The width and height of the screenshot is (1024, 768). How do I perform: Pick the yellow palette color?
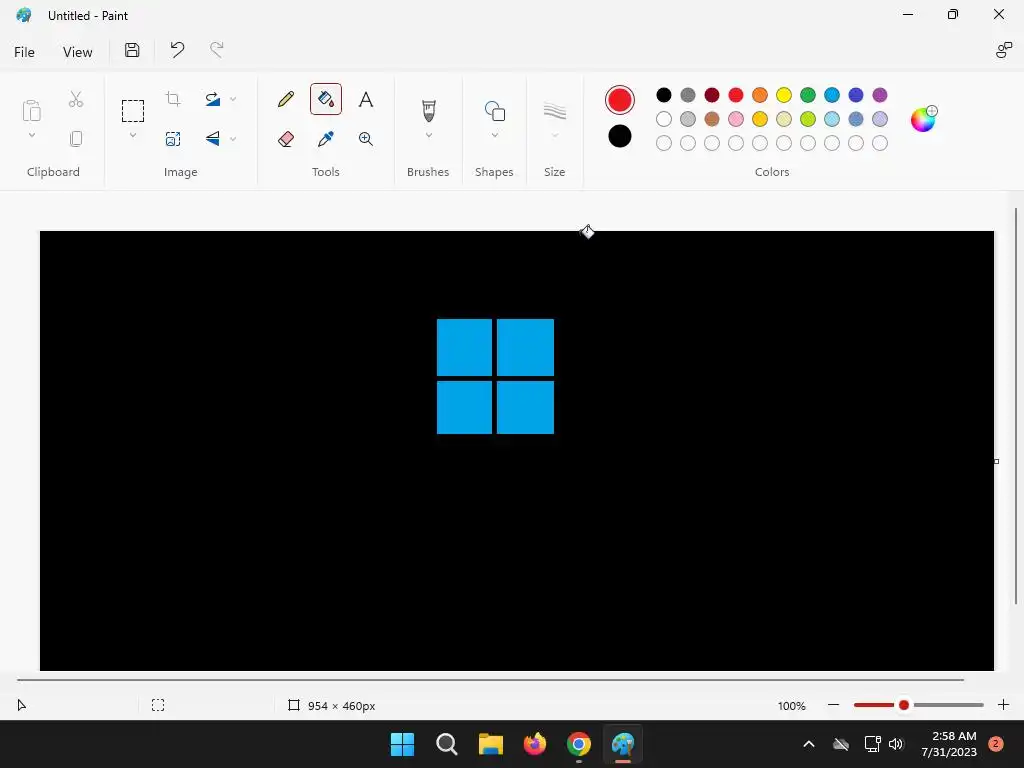point(784,95)
